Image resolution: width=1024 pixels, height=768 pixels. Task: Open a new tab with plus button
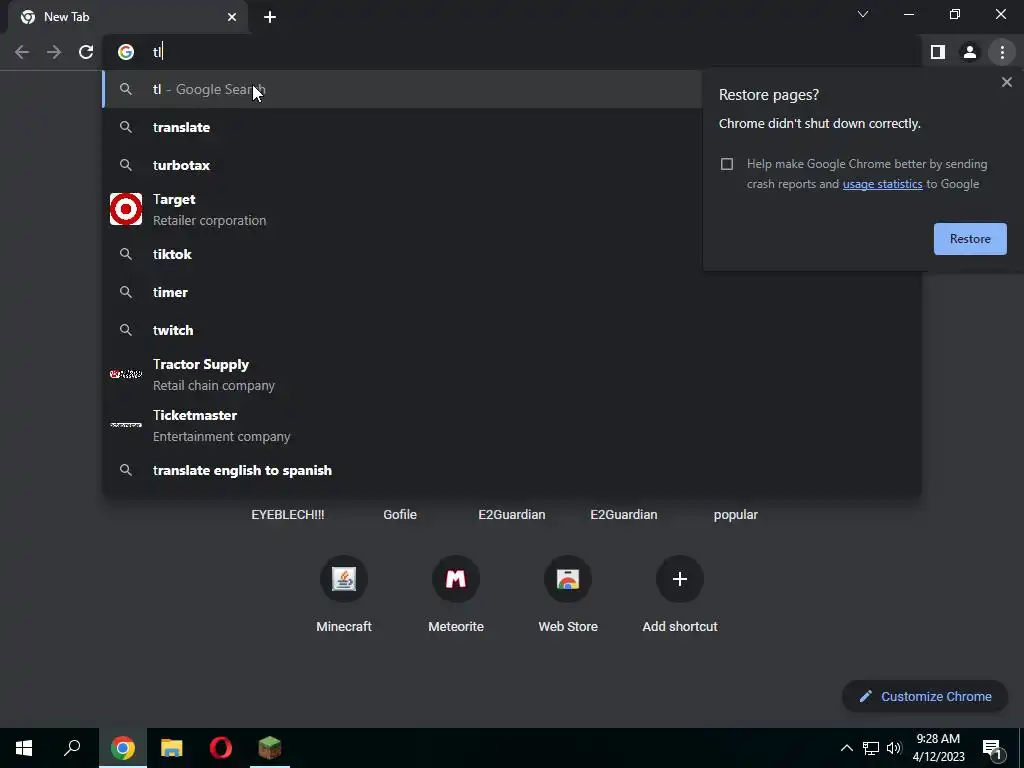(270, 17)
